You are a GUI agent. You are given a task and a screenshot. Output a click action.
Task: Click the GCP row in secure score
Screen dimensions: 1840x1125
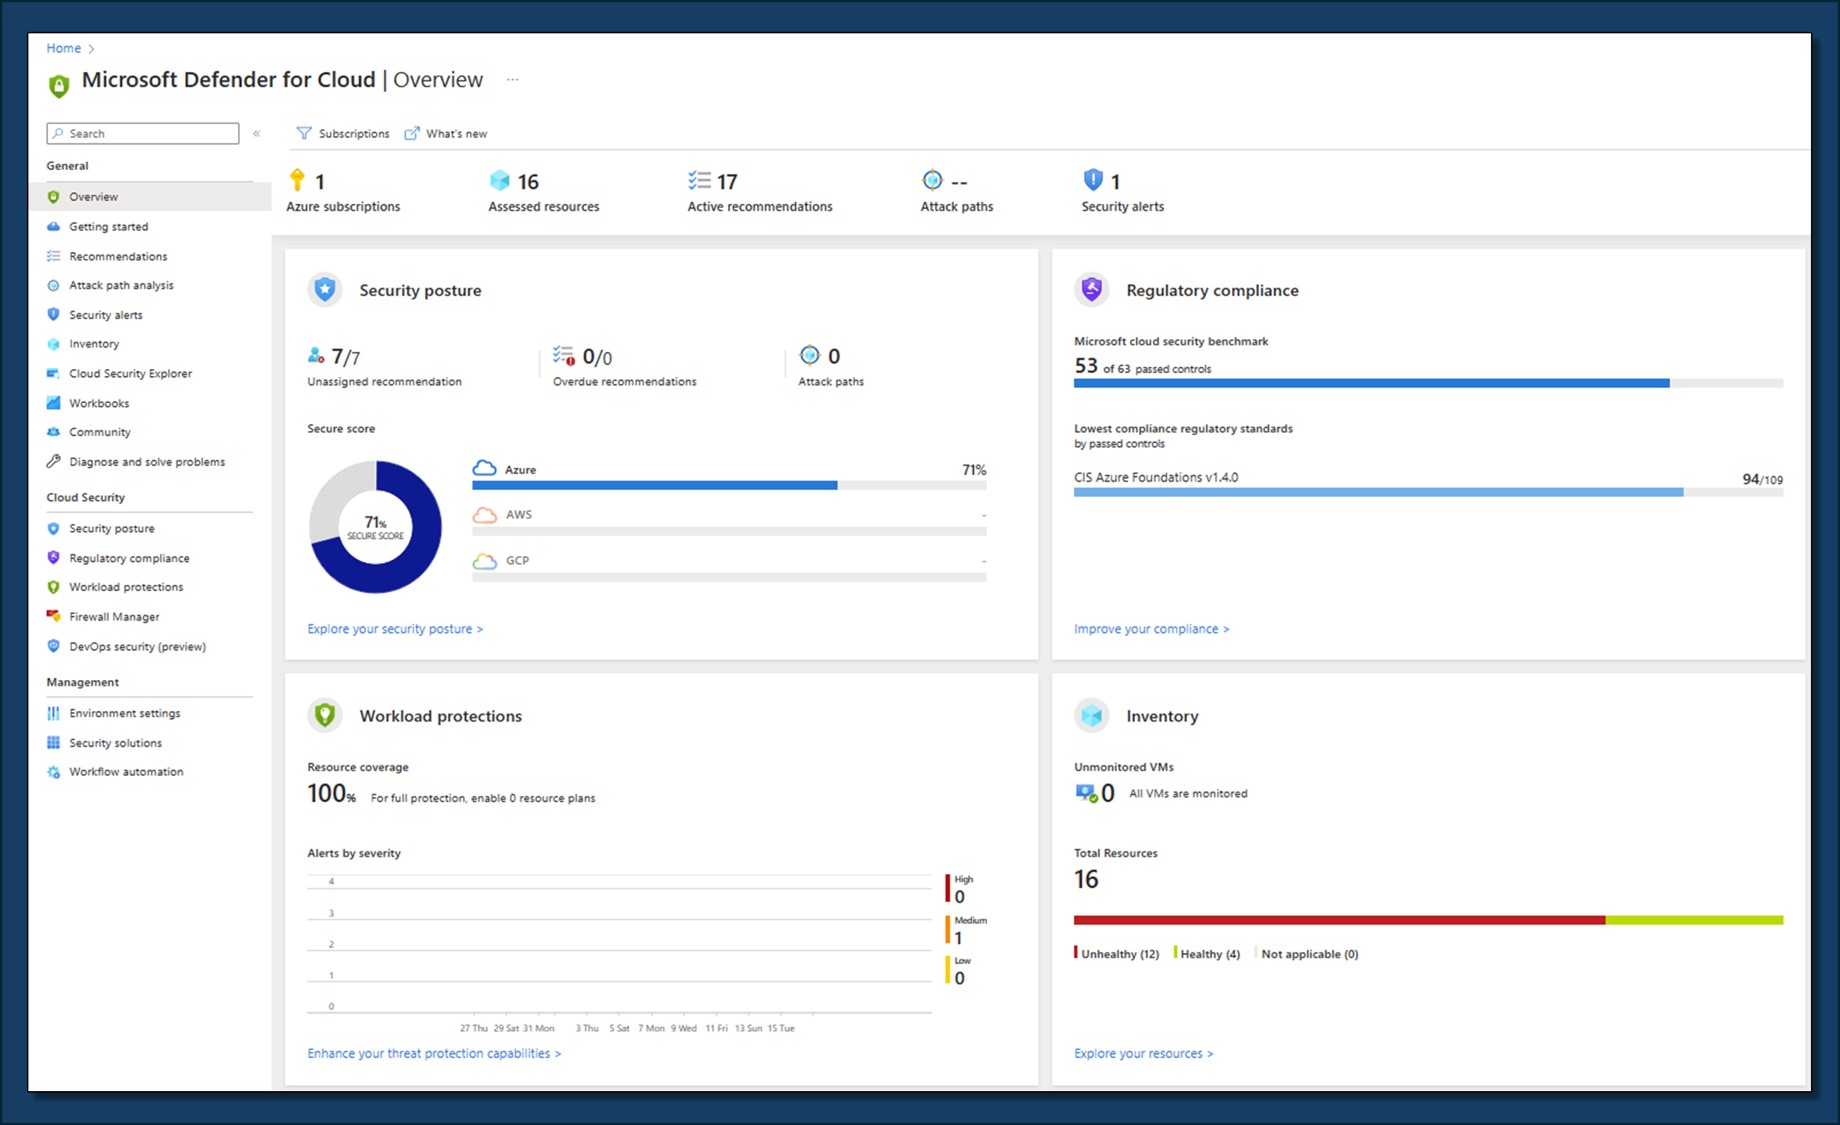729,566
